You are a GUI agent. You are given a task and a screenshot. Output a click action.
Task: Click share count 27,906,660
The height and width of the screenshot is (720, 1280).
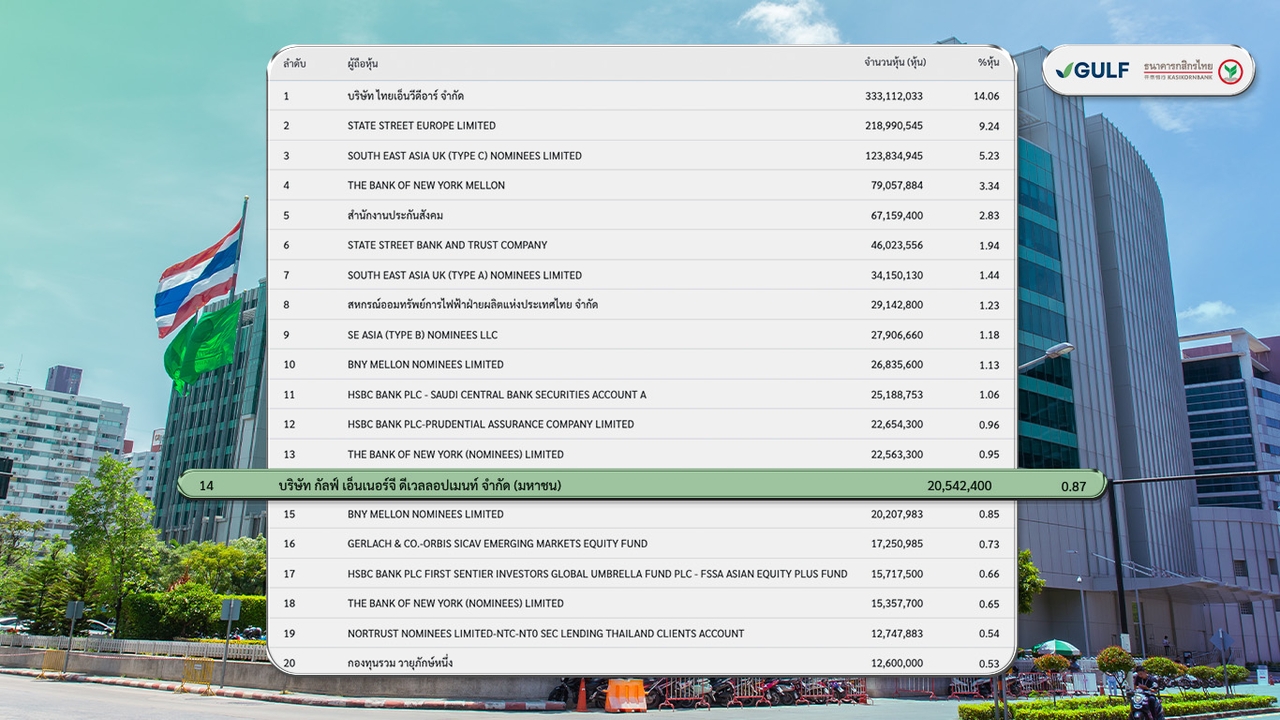tap(897, 335)
